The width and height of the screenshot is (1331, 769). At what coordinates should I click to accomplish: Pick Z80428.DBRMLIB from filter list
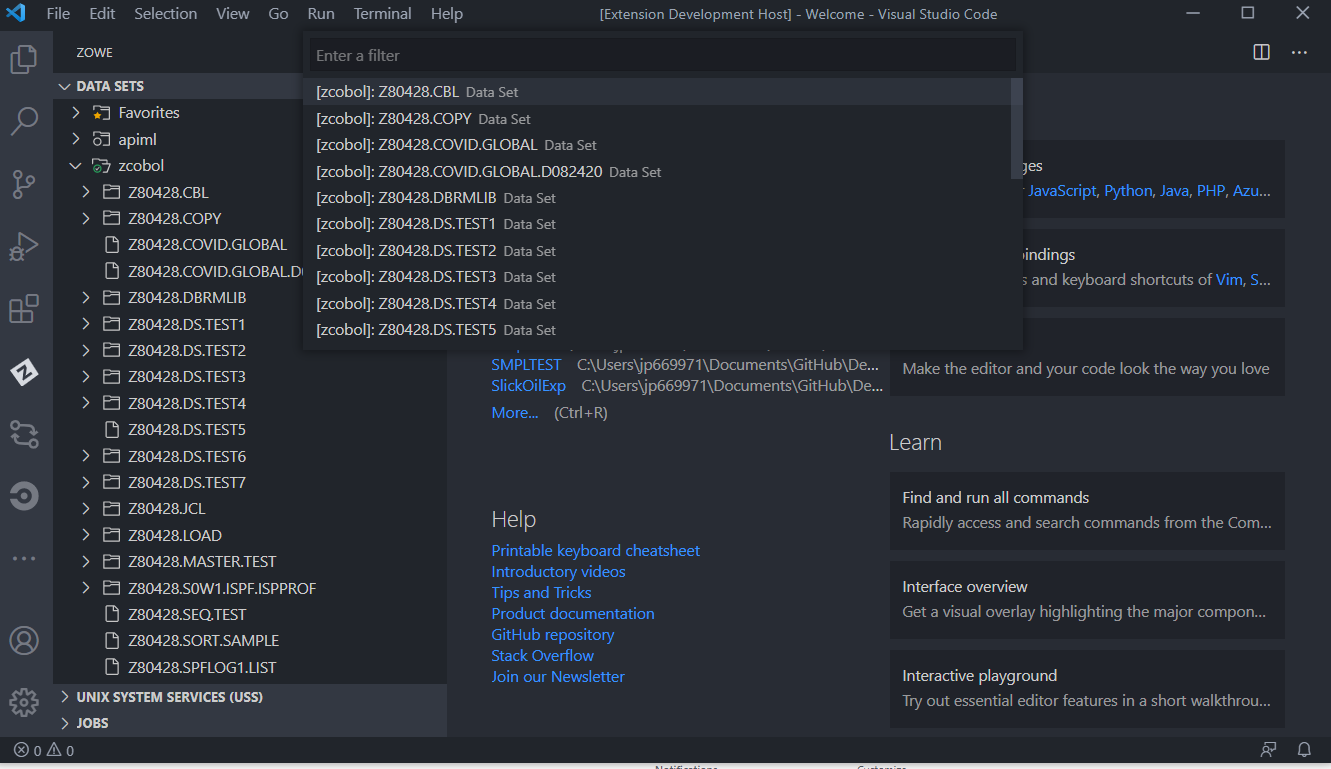pos(663,198)
